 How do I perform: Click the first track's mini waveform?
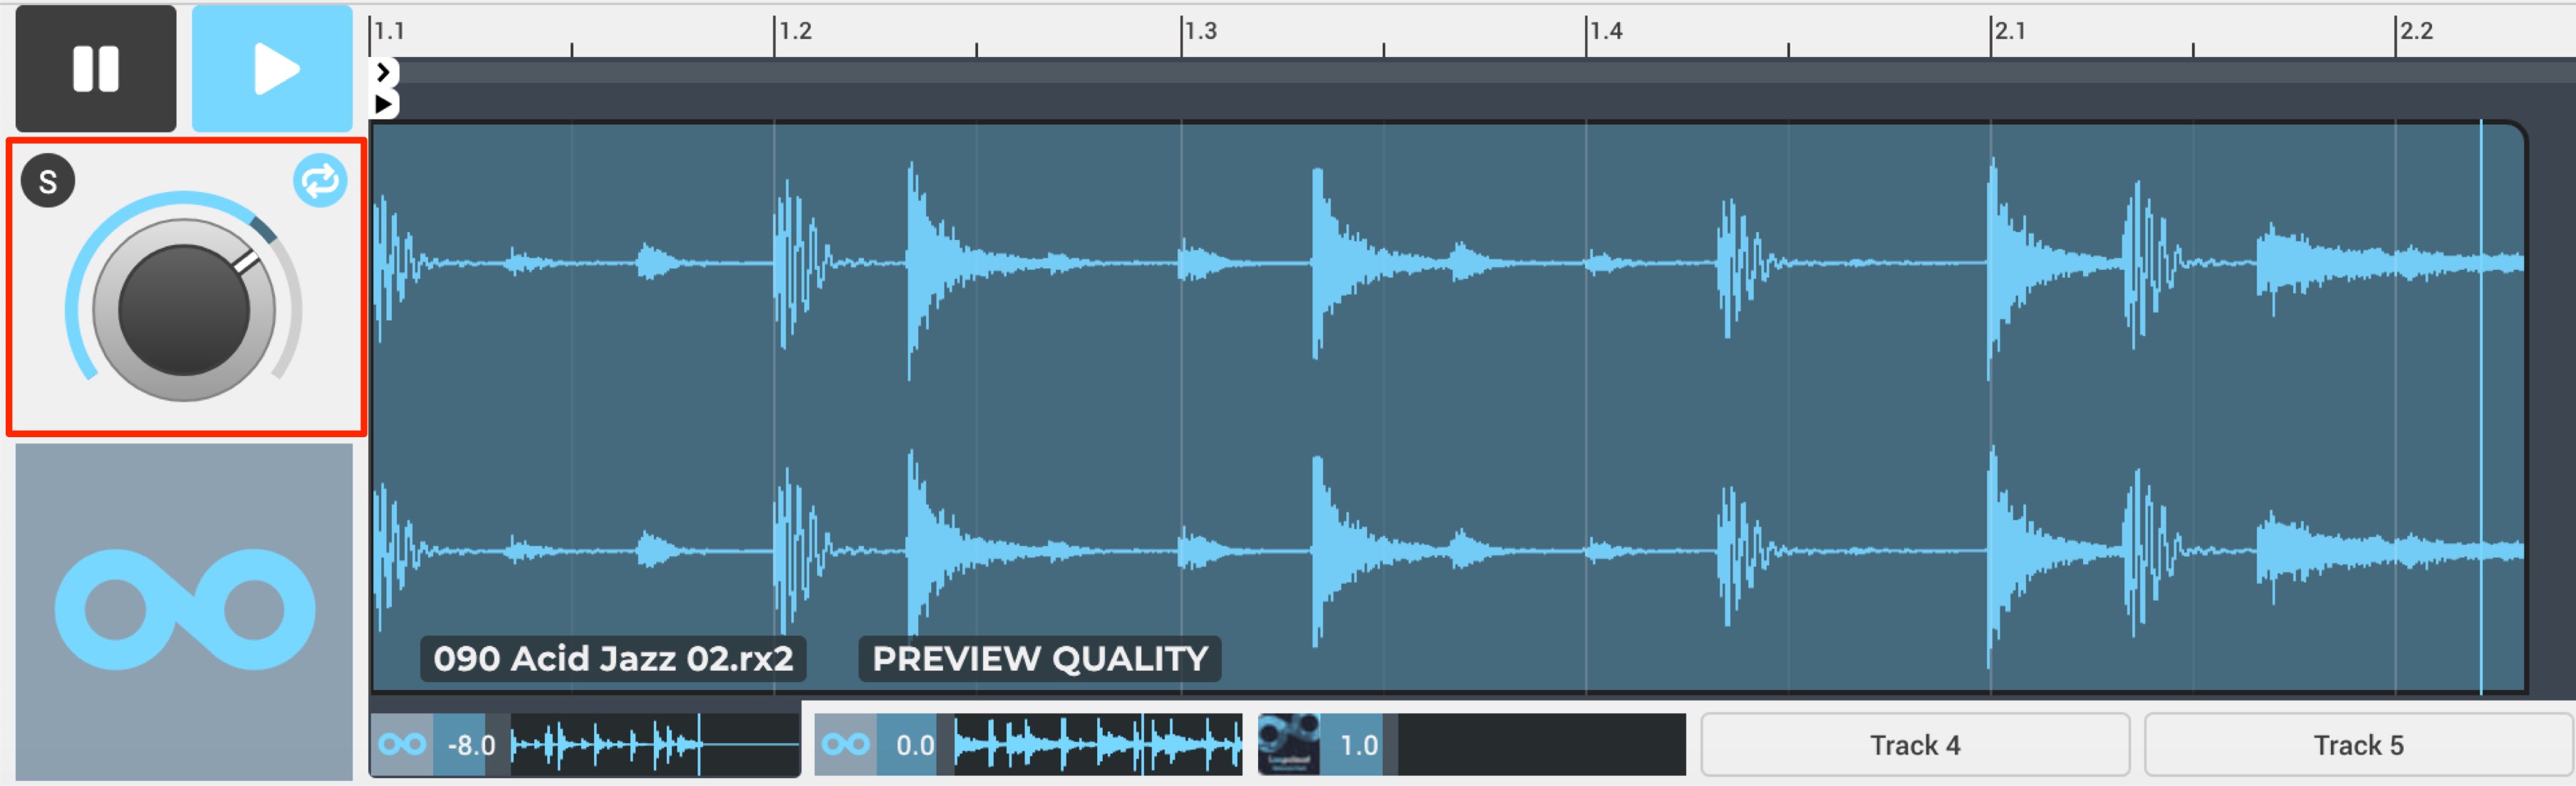655,745
